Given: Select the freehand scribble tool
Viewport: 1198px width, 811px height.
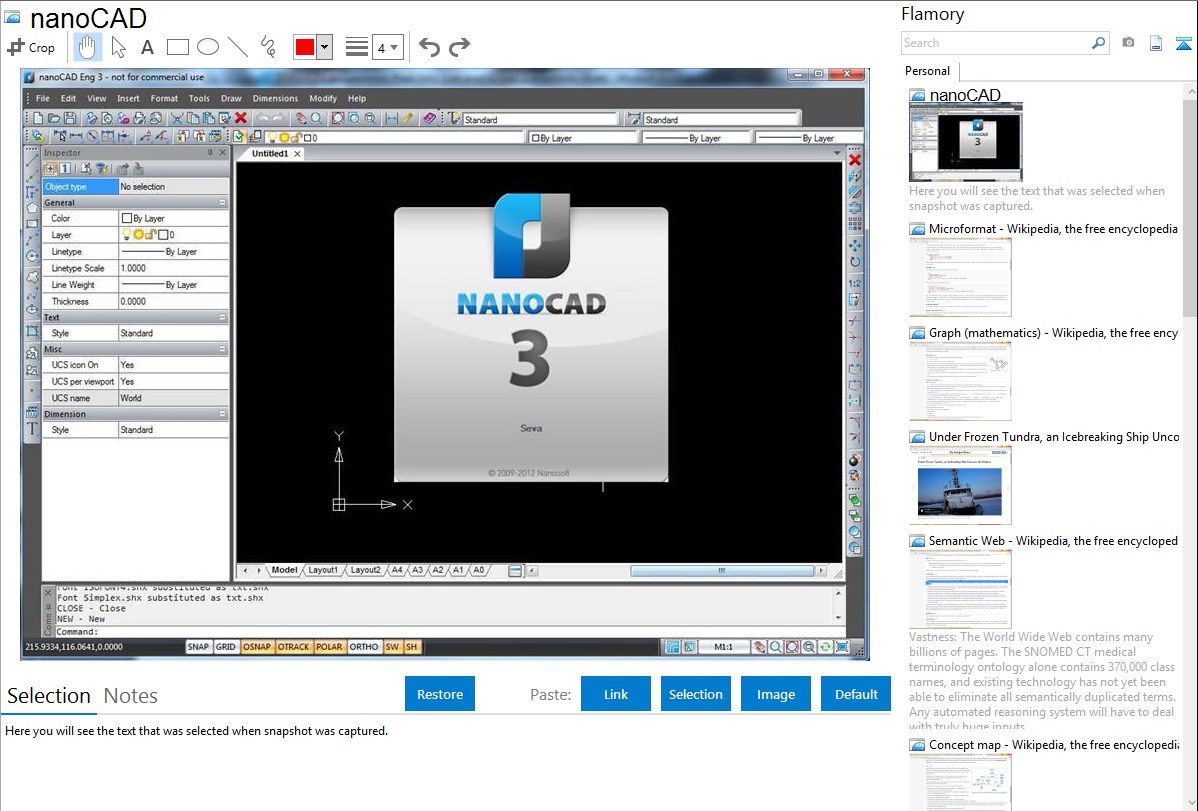Looking at the screenshot, I should (268, 47).
